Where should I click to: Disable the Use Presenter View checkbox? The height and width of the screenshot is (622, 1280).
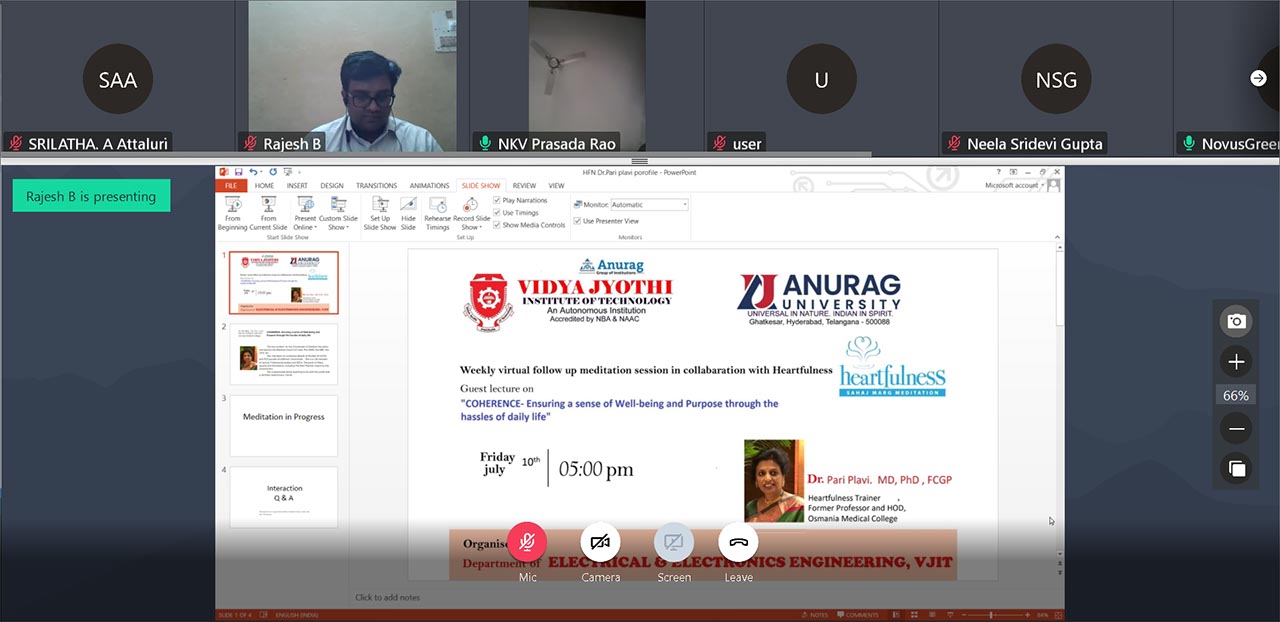coord(577,221)
